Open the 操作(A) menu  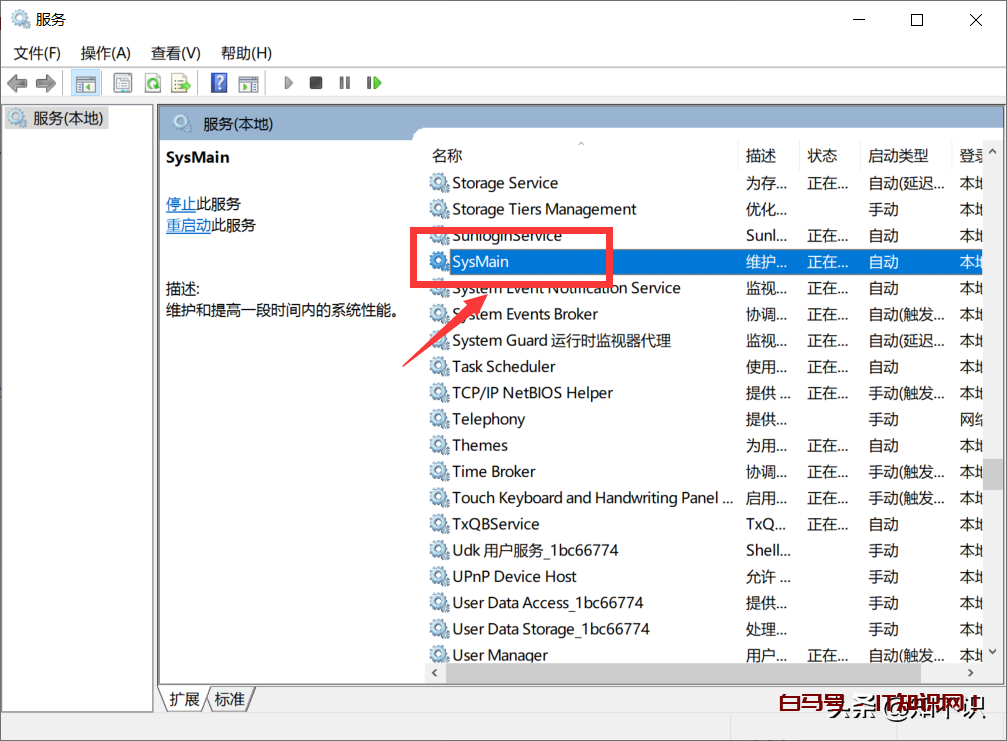point(105,52)
